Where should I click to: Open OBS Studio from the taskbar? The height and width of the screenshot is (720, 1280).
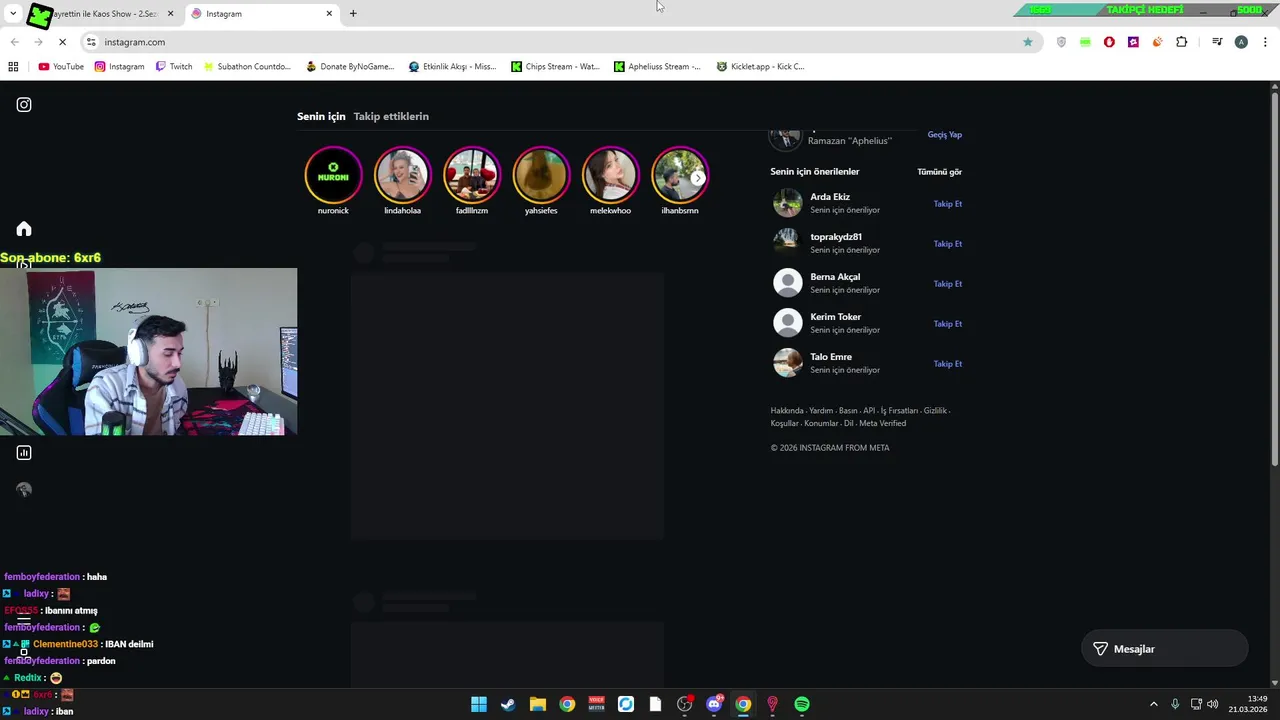(684, 704)
